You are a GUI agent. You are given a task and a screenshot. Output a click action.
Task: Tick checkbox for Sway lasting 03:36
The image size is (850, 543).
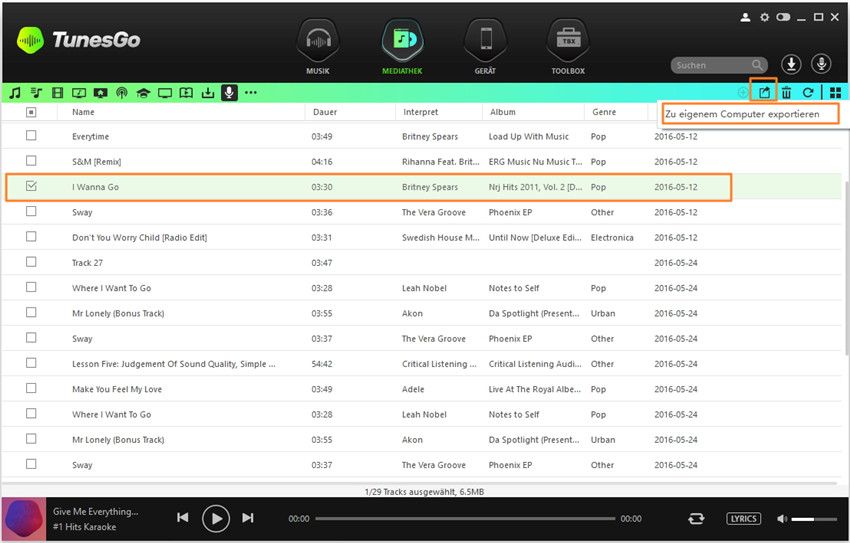click(x=31, y=211)
